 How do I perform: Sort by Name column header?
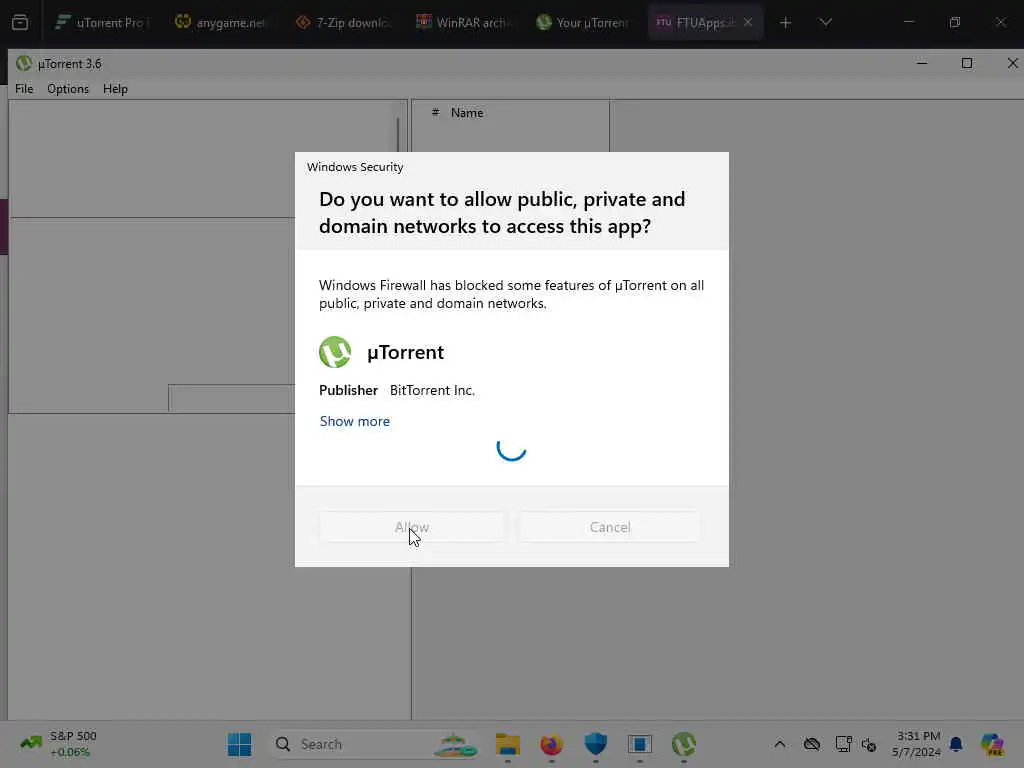coord(467,113)
